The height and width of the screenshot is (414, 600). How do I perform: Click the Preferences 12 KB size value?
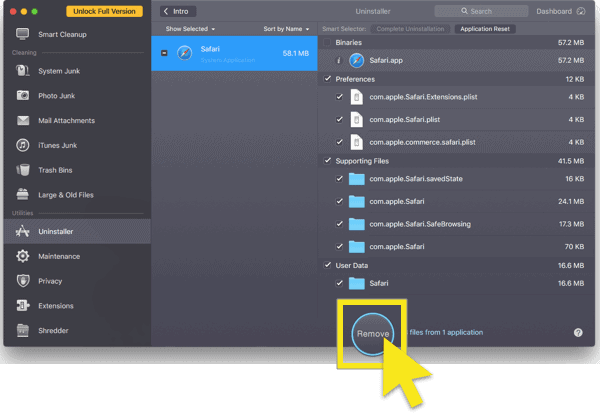574,79
